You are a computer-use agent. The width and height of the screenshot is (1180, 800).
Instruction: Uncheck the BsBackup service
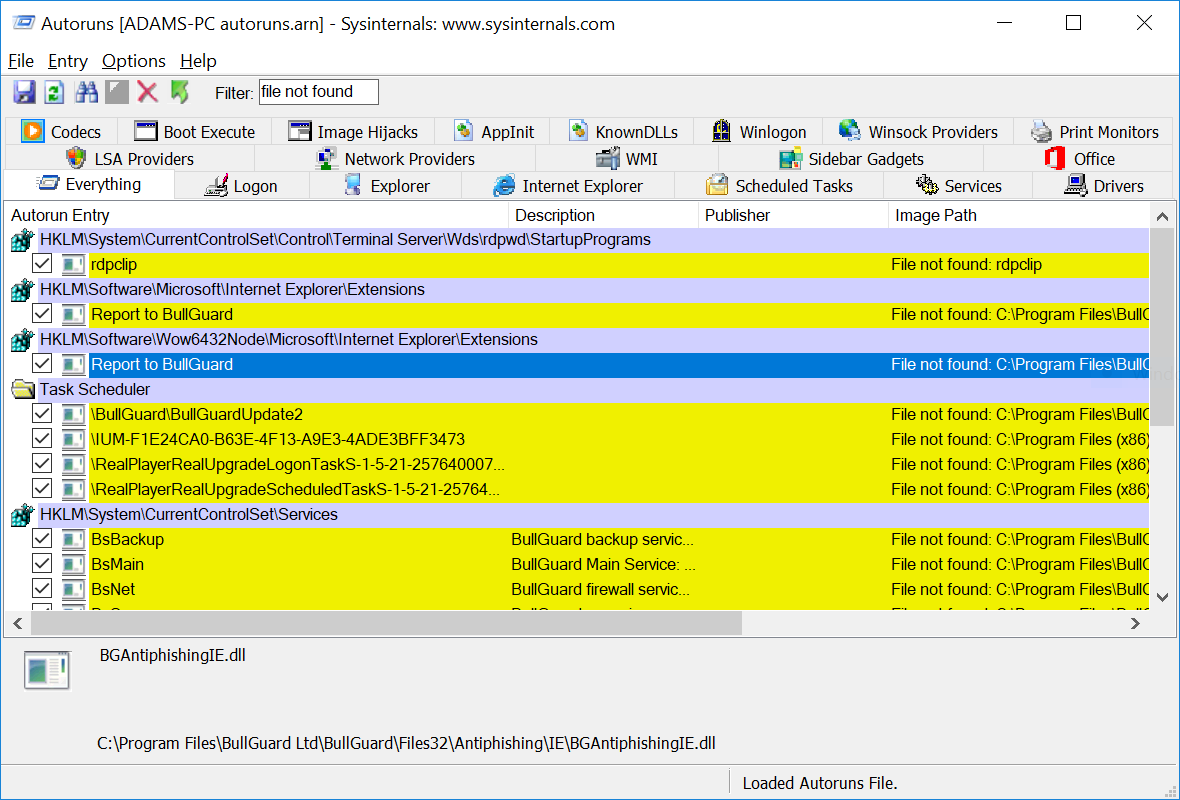click(42, 539)
